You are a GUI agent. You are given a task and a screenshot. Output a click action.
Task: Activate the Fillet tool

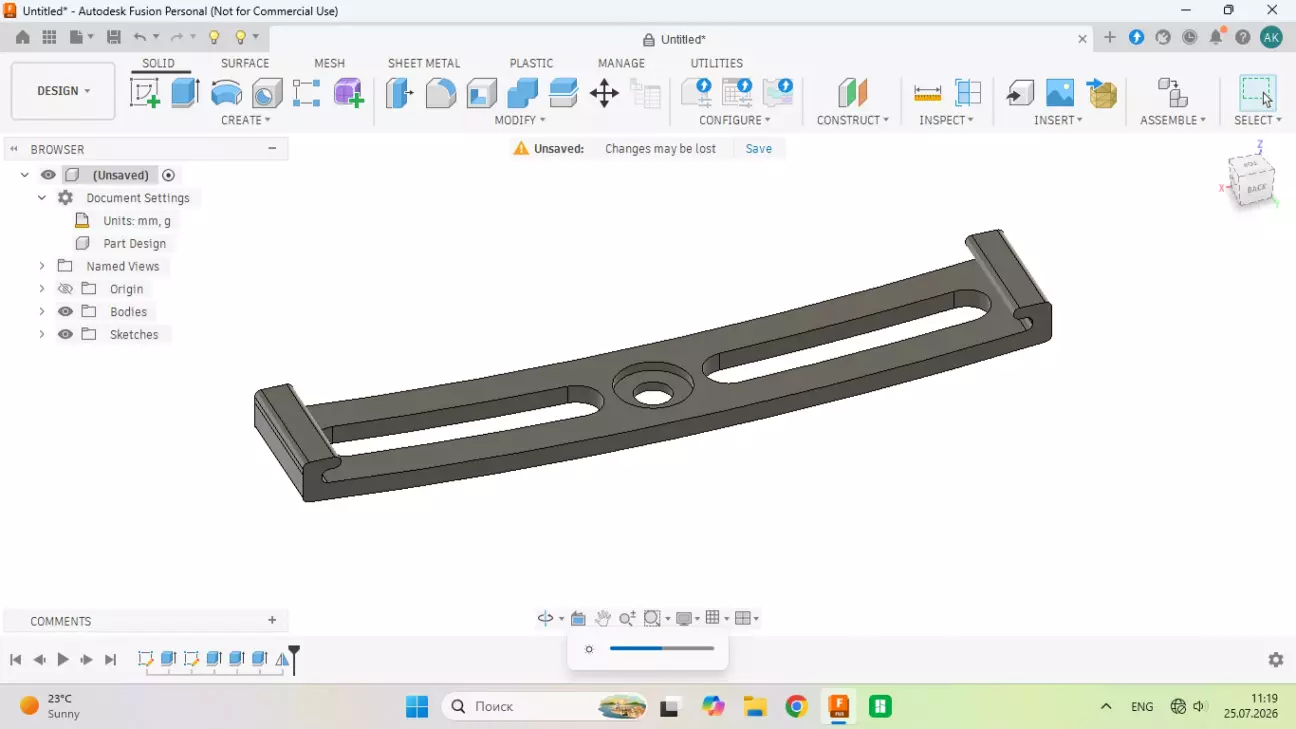(441, 93)
